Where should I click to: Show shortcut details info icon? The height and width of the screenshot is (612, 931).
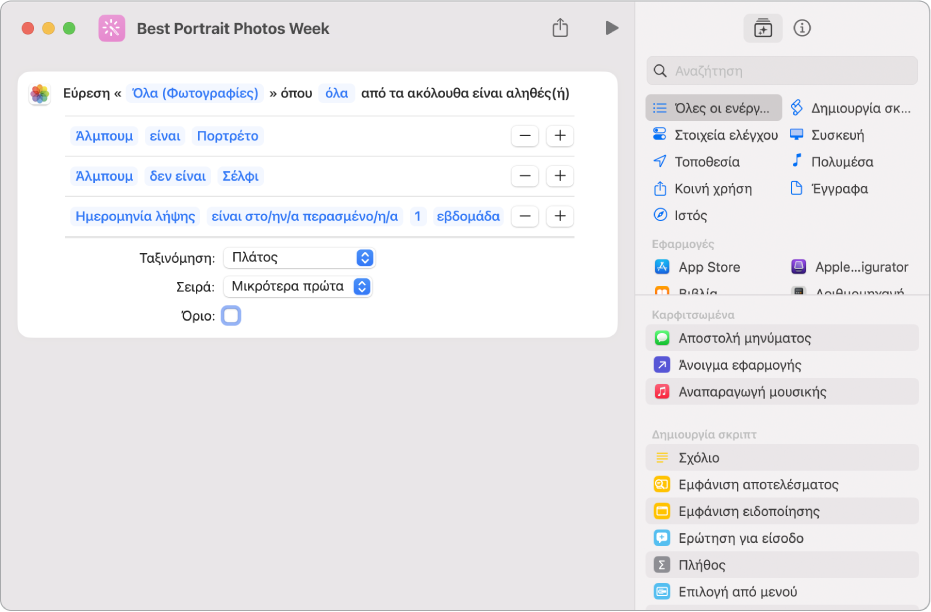[x=802, y=28]
